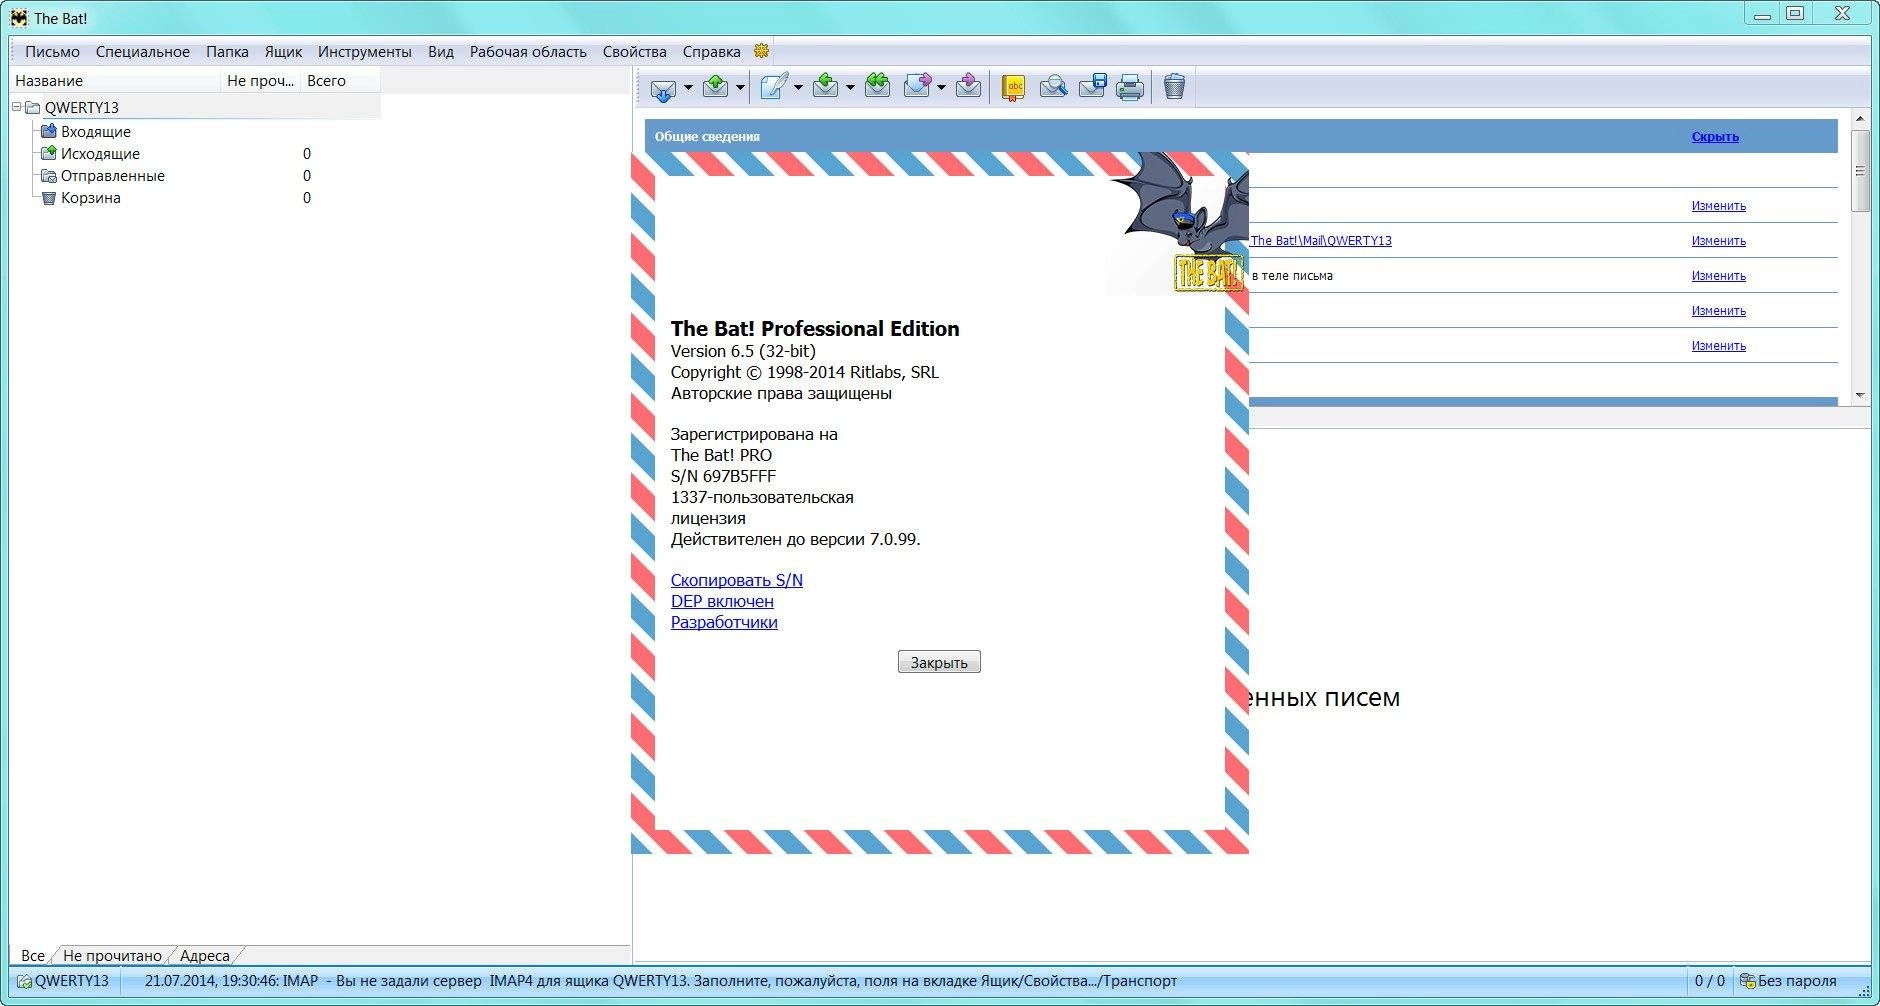Select the QWERTY13 account in folder tree
The height and width of the screenshot is (1006, 1880).
pos(82,108)
